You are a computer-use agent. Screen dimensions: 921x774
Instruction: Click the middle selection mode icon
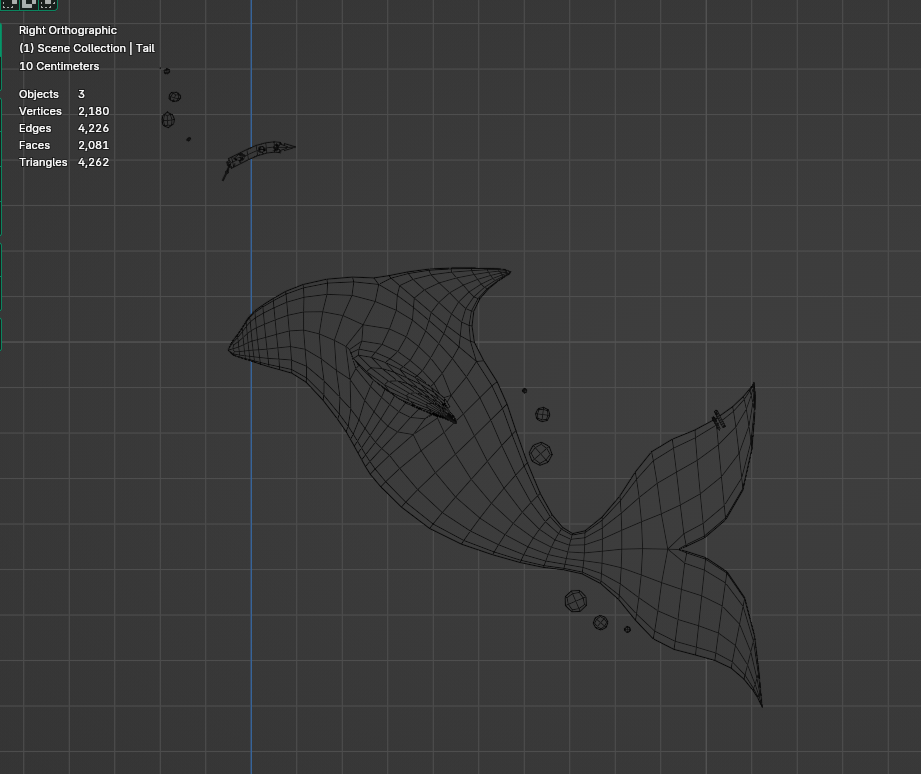[x=28, y=4]
